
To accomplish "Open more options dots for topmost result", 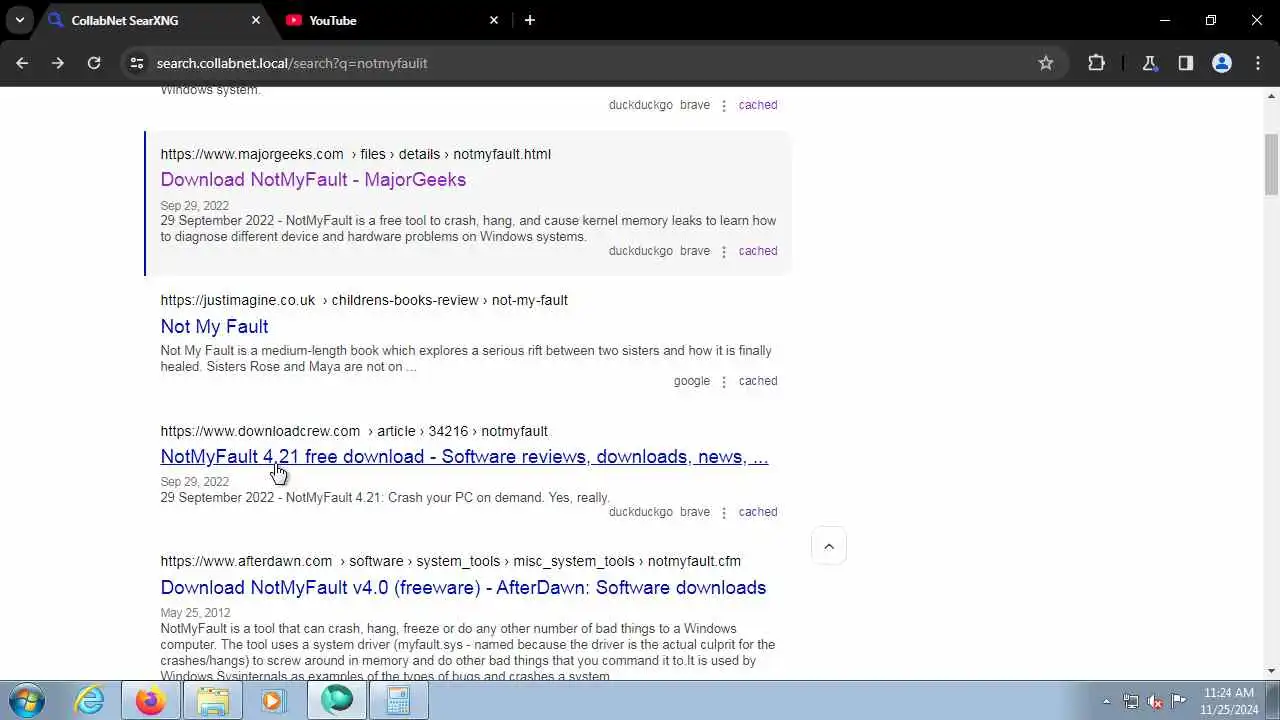I will (x=724, y=105).
